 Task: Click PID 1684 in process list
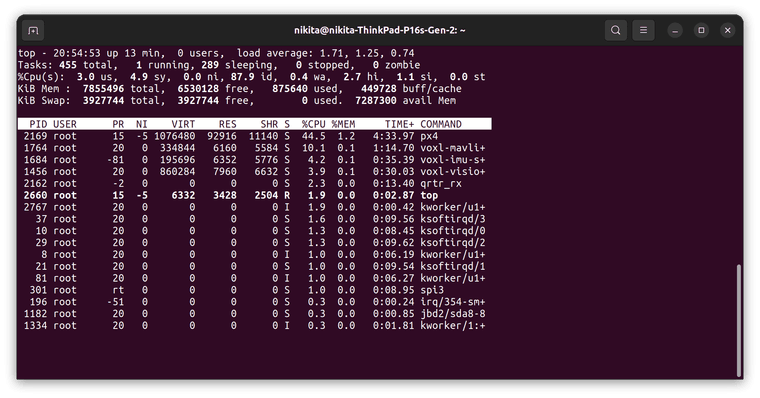pos(35,160)
